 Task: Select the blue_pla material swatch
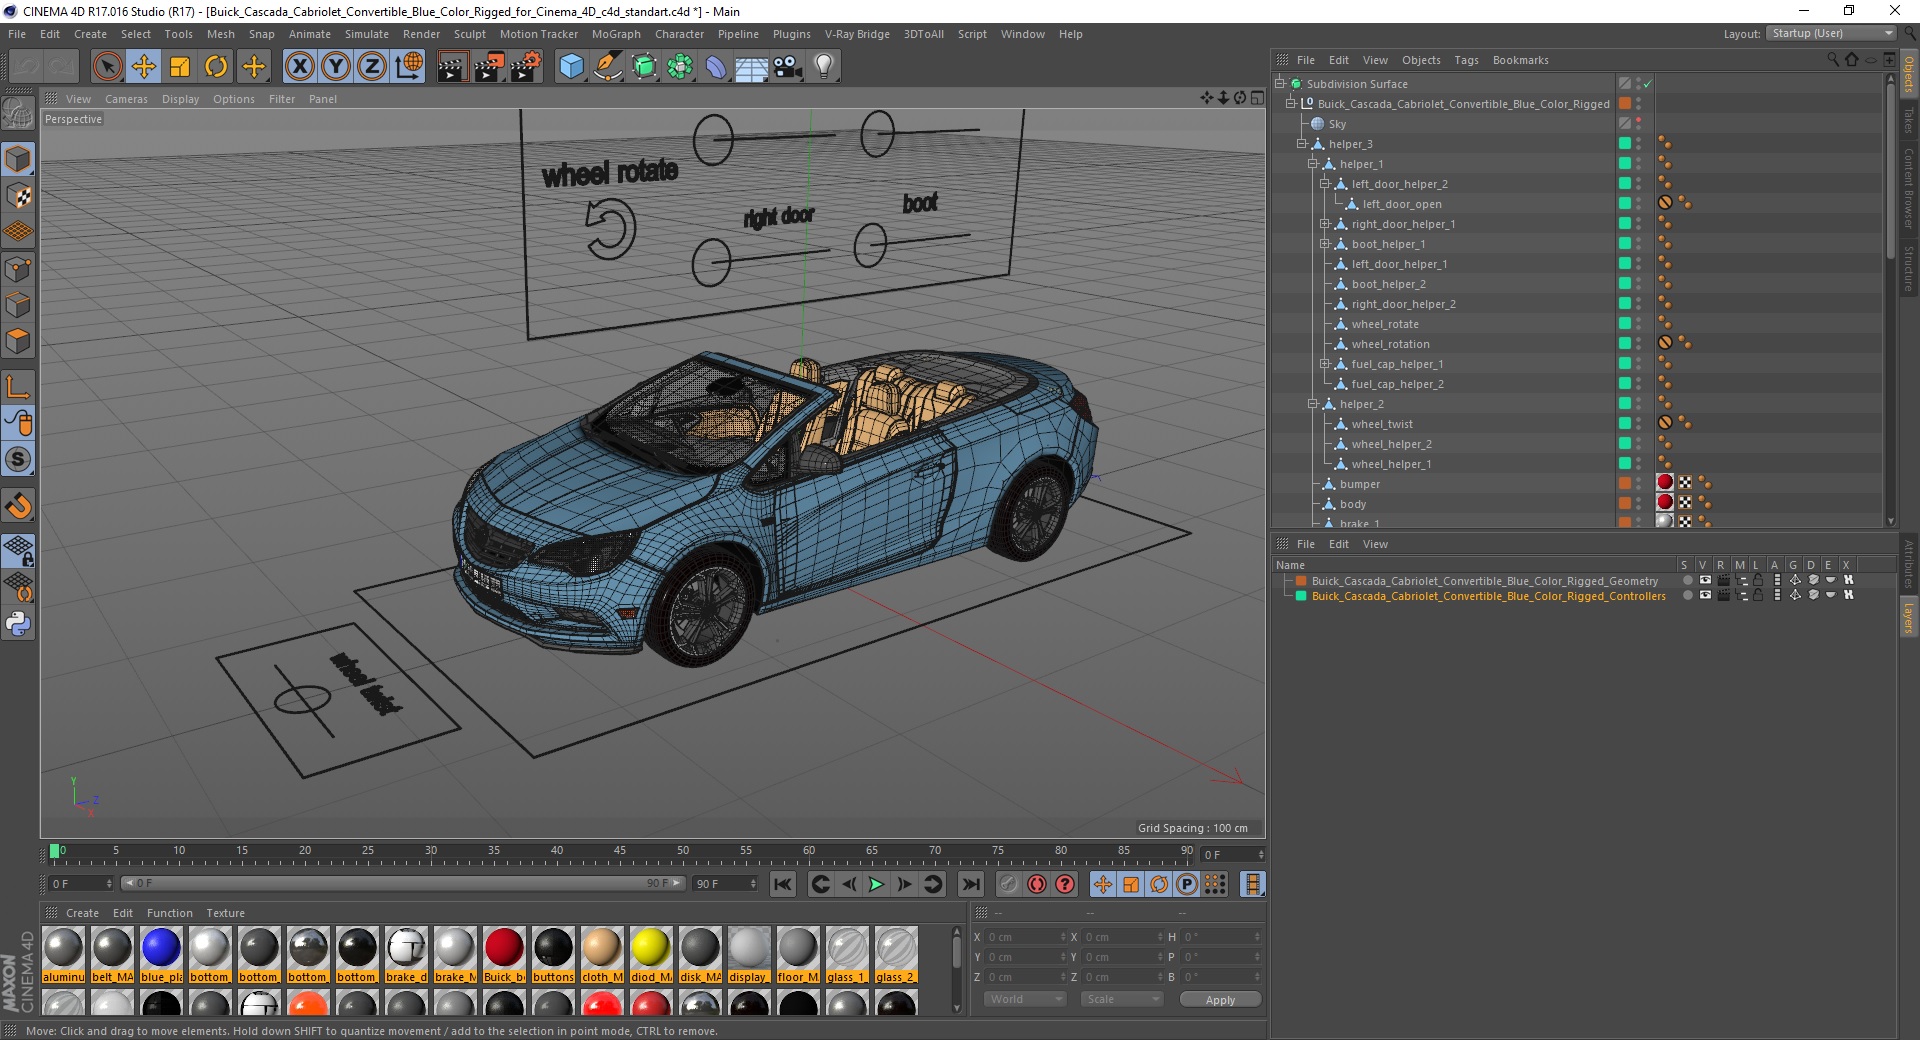click(x=161, y=954)
